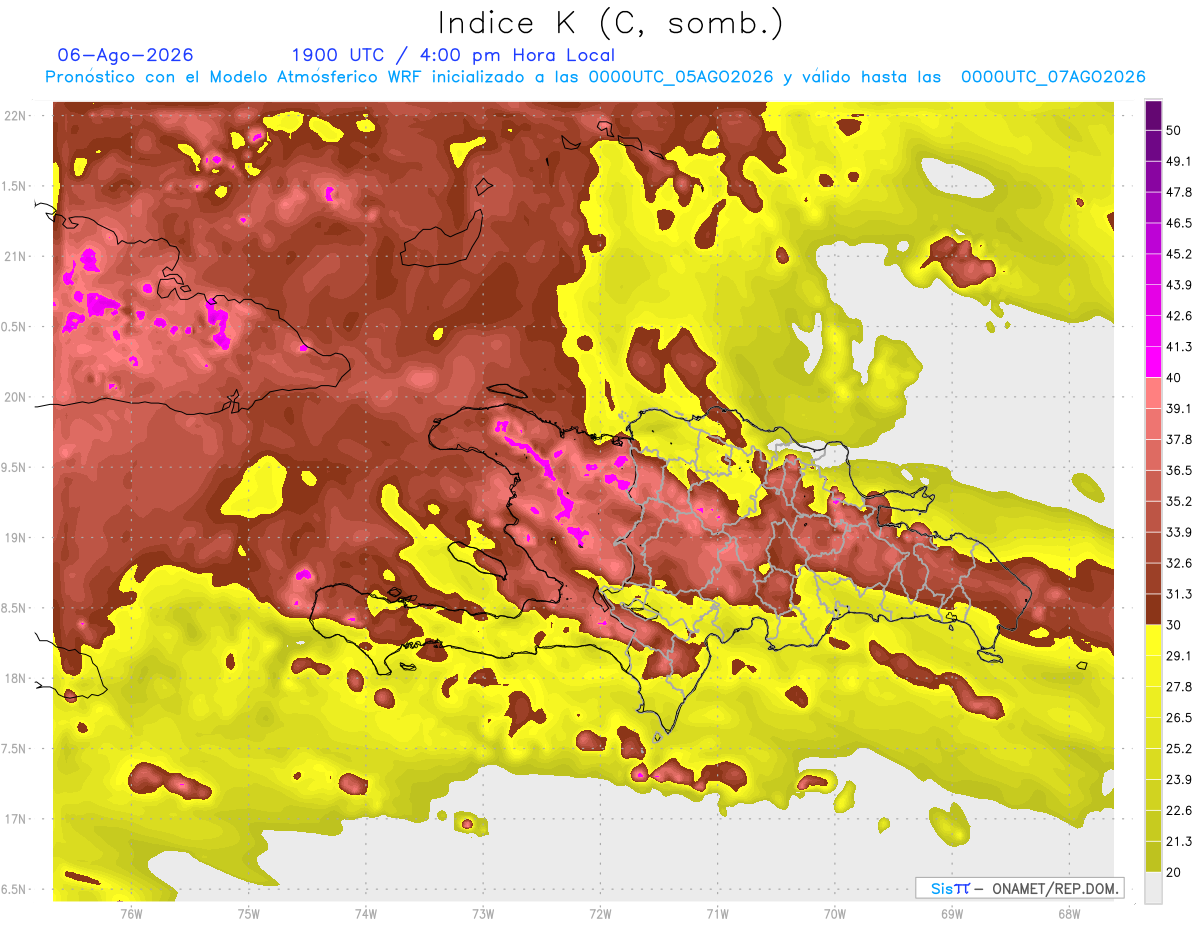Click the colorbar value "21.3"
1200x927 pixels.
(x=1177, y=841)
